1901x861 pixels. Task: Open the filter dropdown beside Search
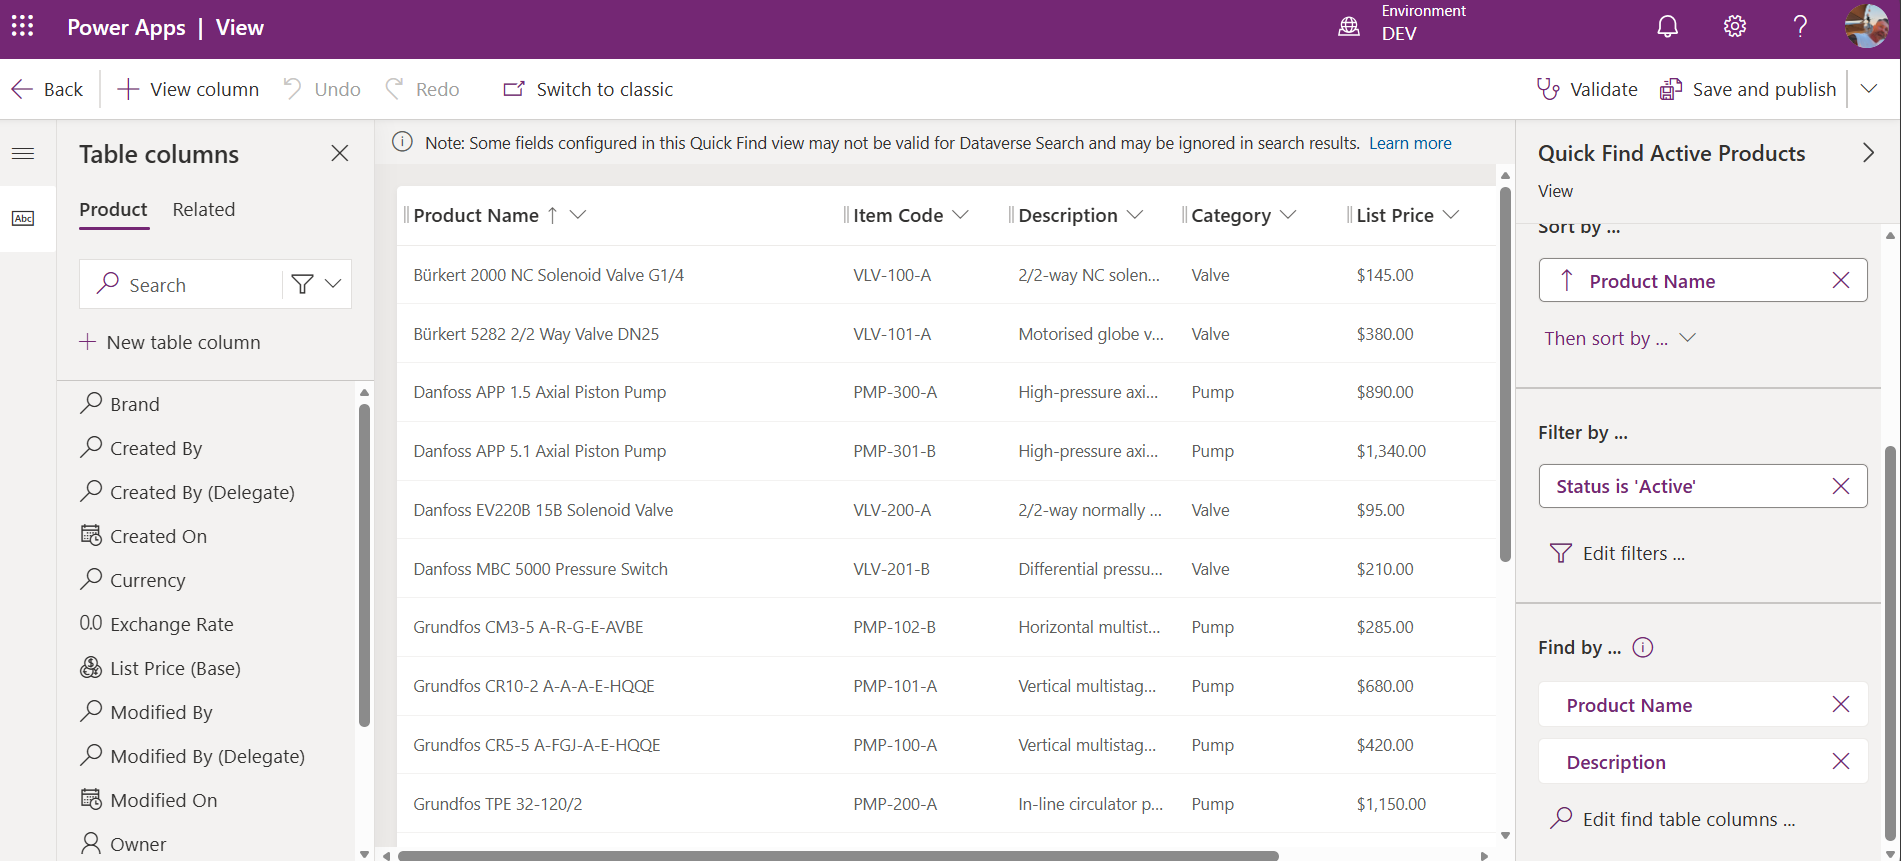(317, 284)
